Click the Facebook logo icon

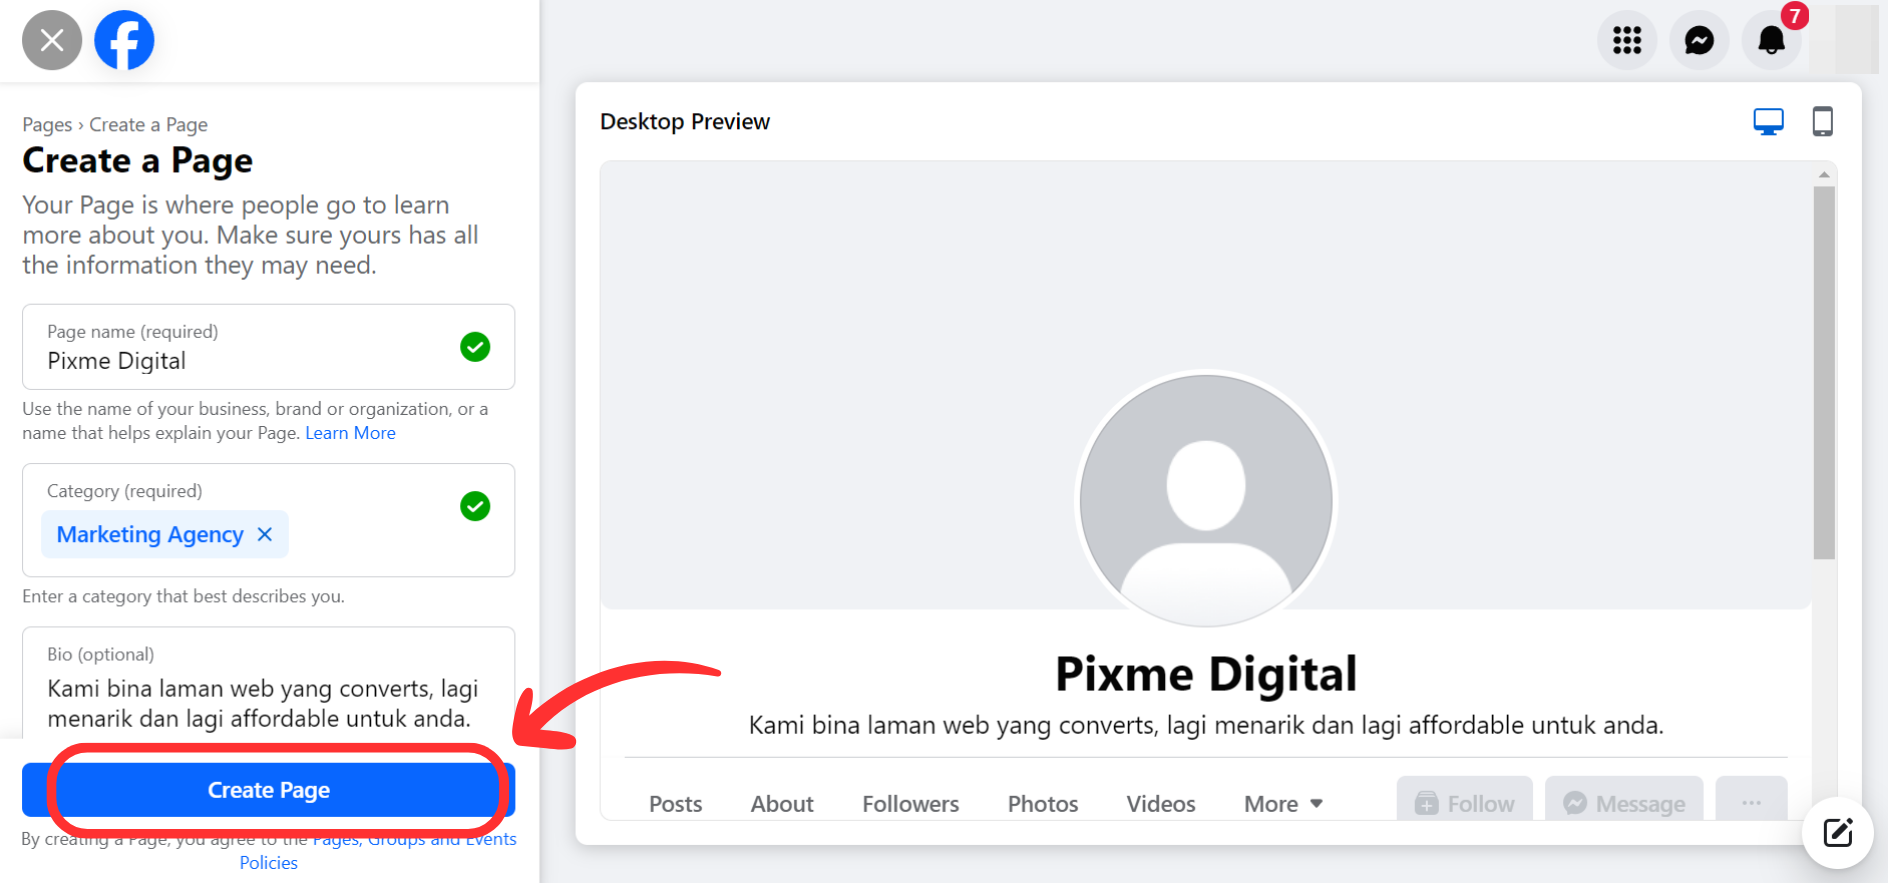pos(124,40)
